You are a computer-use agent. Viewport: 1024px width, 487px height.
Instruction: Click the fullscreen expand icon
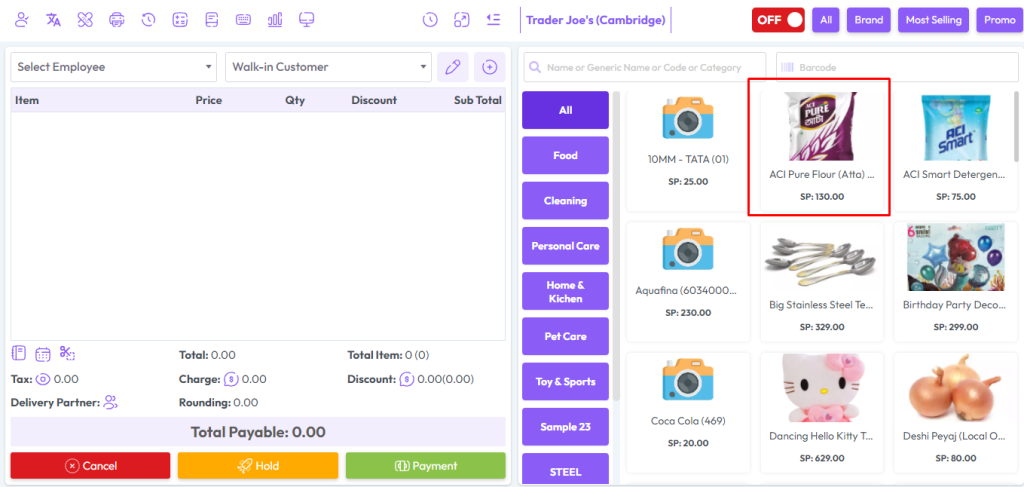[x=462, y=20]
